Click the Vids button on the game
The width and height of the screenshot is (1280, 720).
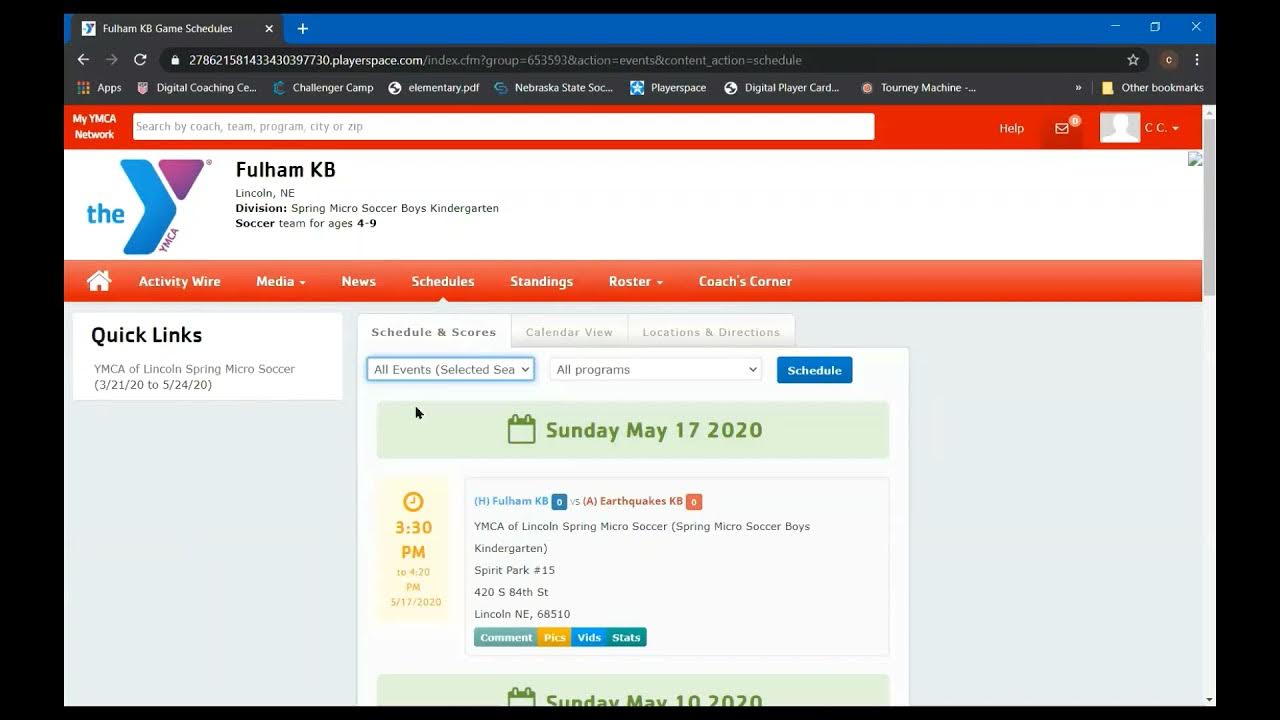pyautogui.click(x=589, y=637)
